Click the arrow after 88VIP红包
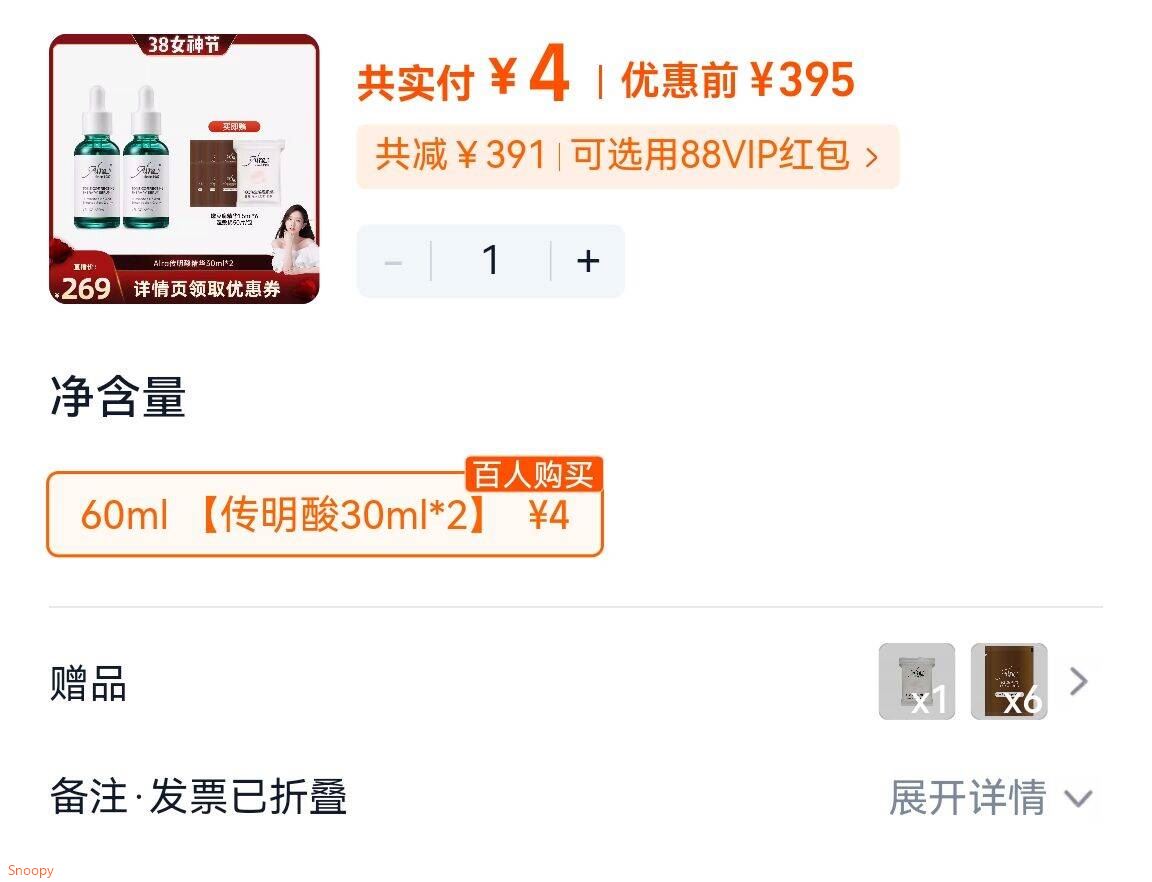This screenshot has width=1152, height=882. point(871,157)
